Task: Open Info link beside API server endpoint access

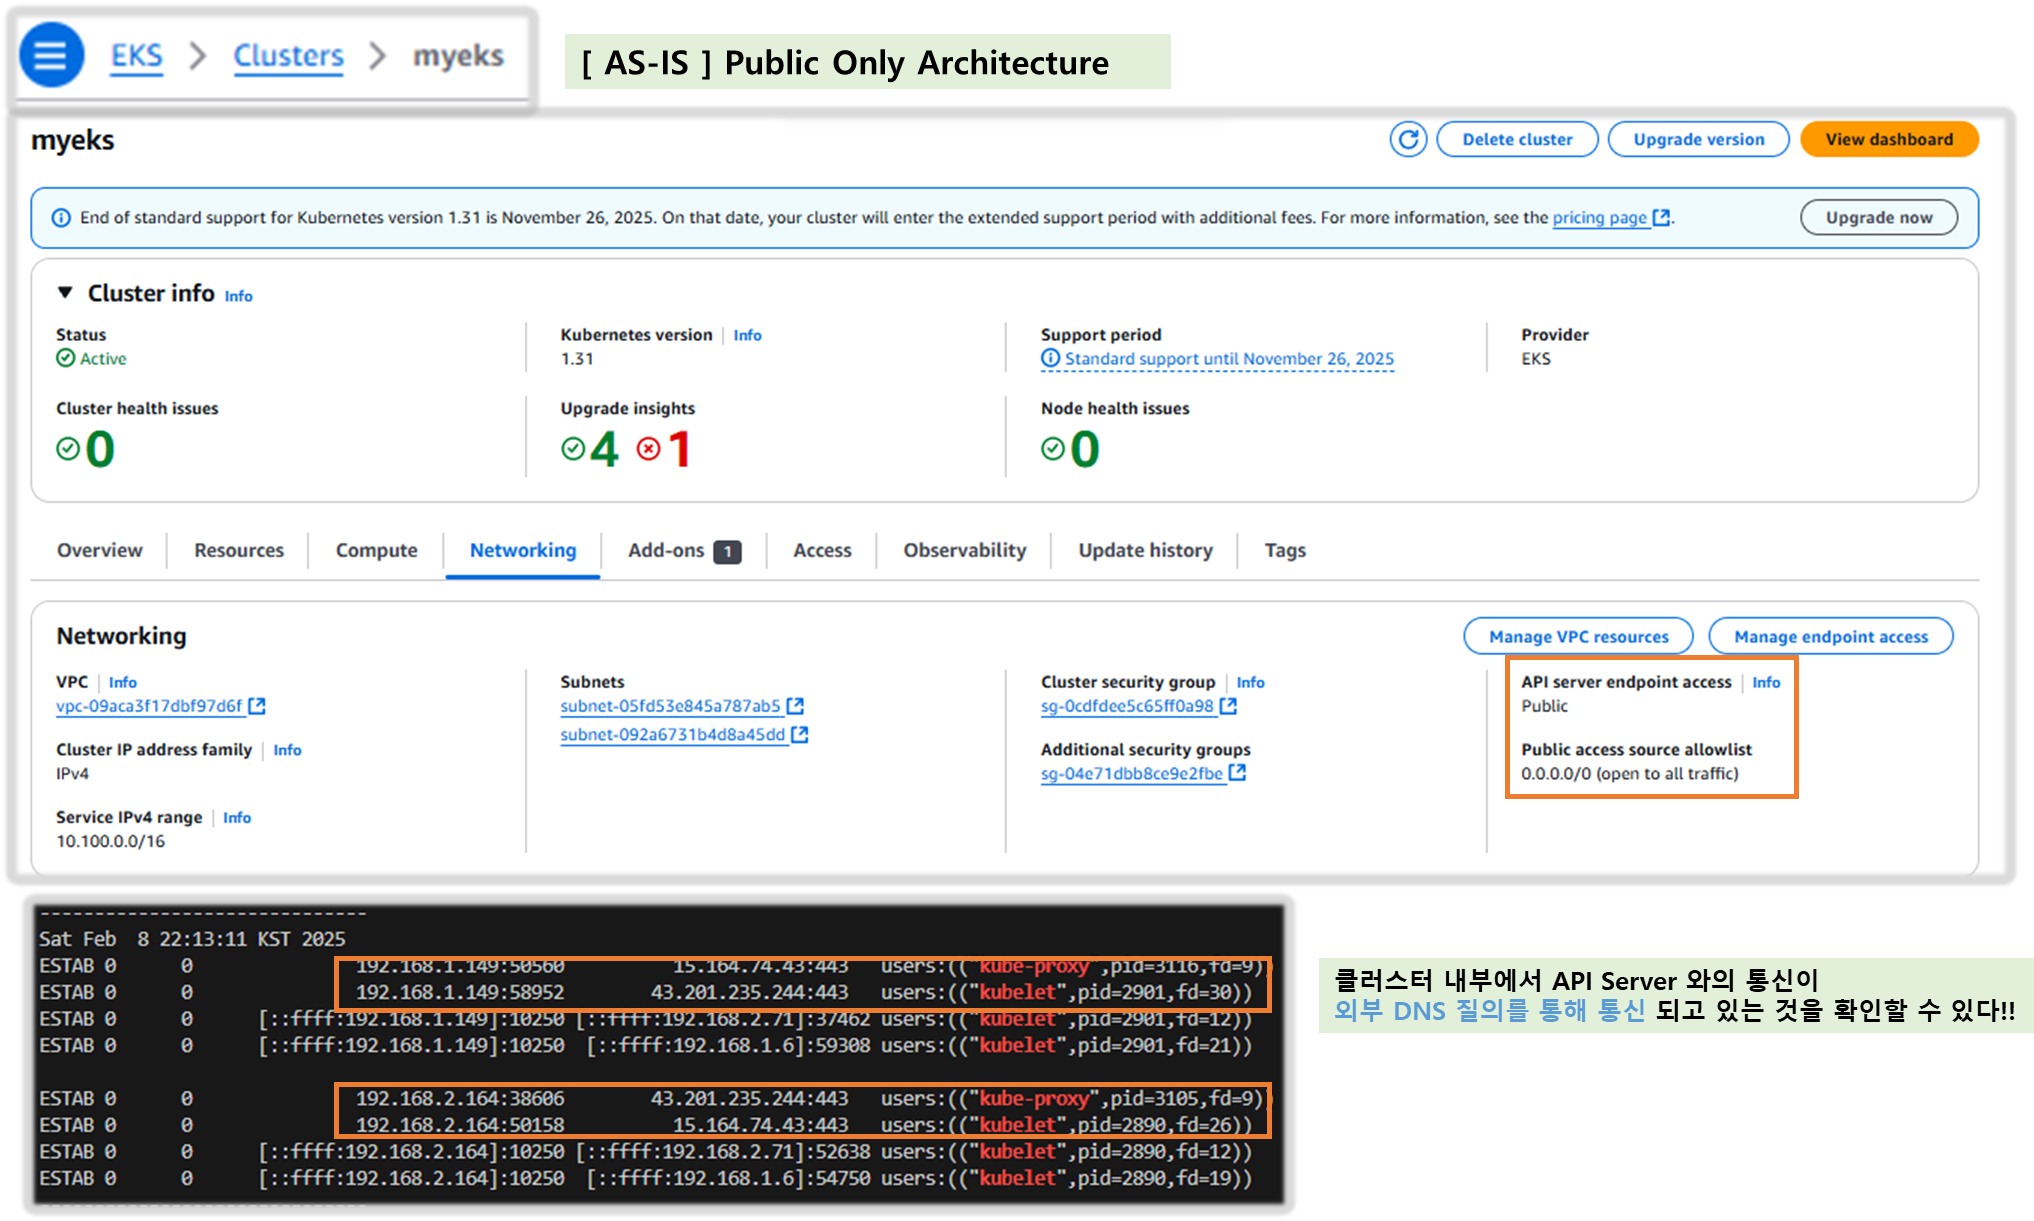Action: pyautogui.click(x=1766, y=682)
